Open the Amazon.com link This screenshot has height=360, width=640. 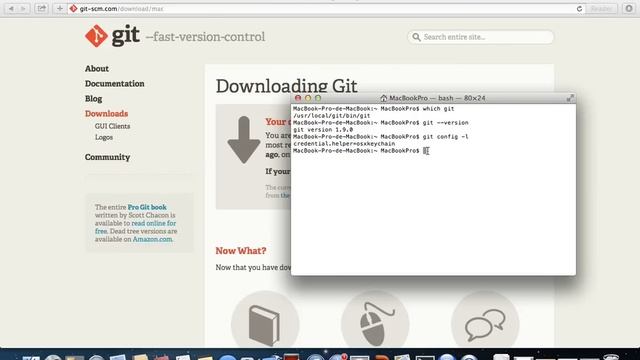152,239
